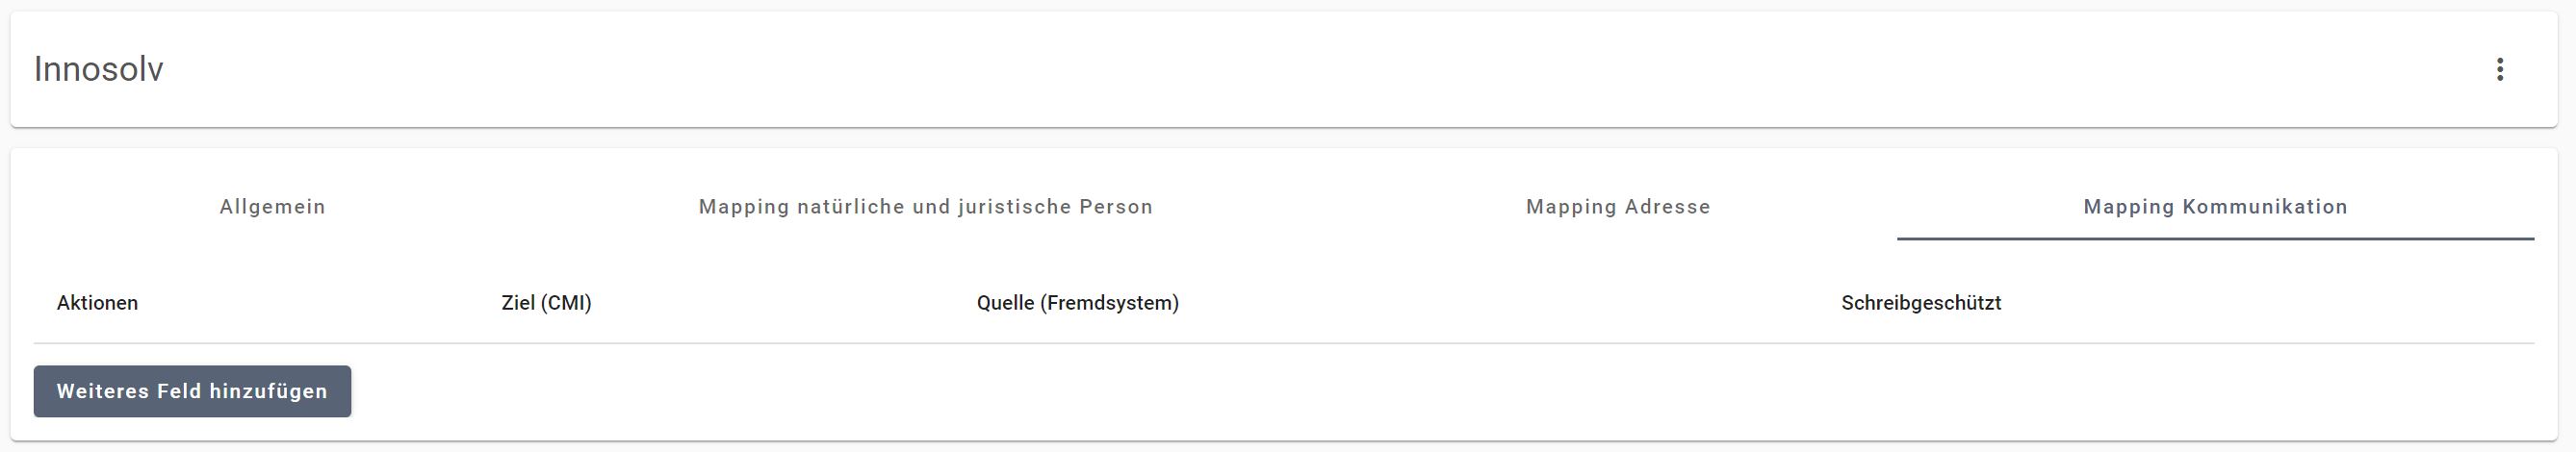Click the Ziel (CMI) column header
This screenshot has width=2576, height=452.
546,303
